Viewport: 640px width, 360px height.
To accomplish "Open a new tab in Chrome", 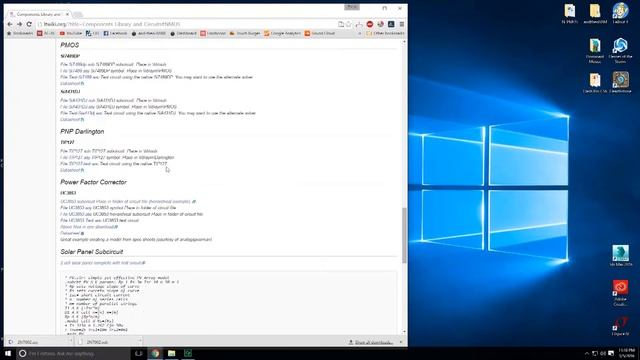I will [x=78, y=15].
